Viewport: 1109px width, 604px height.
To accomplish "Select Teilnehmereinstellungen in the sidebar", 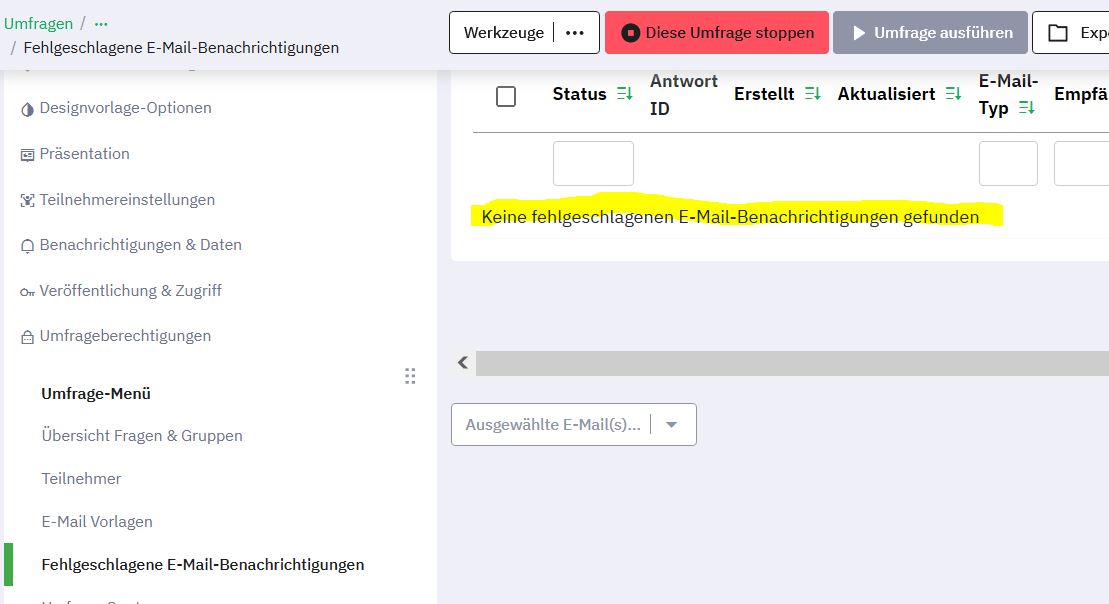I will (127, 200).
